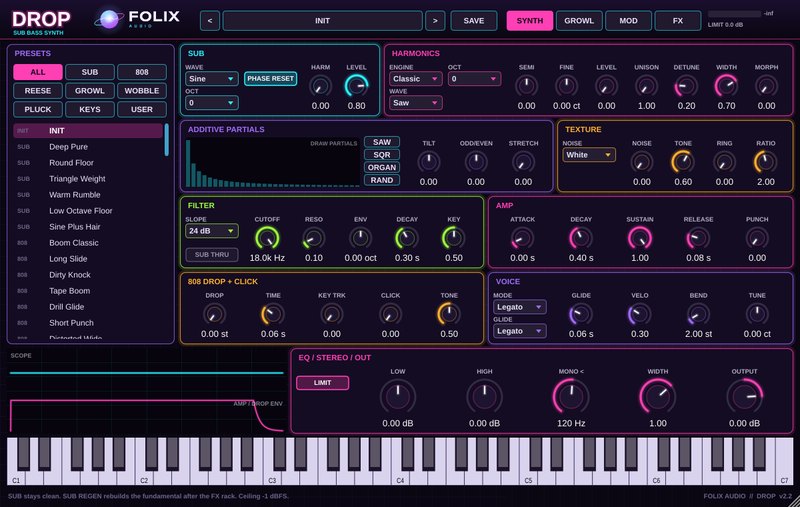The image size is (800, 507).
Task: Click the Filter CUTOFF knob
Action: point(267,238)
